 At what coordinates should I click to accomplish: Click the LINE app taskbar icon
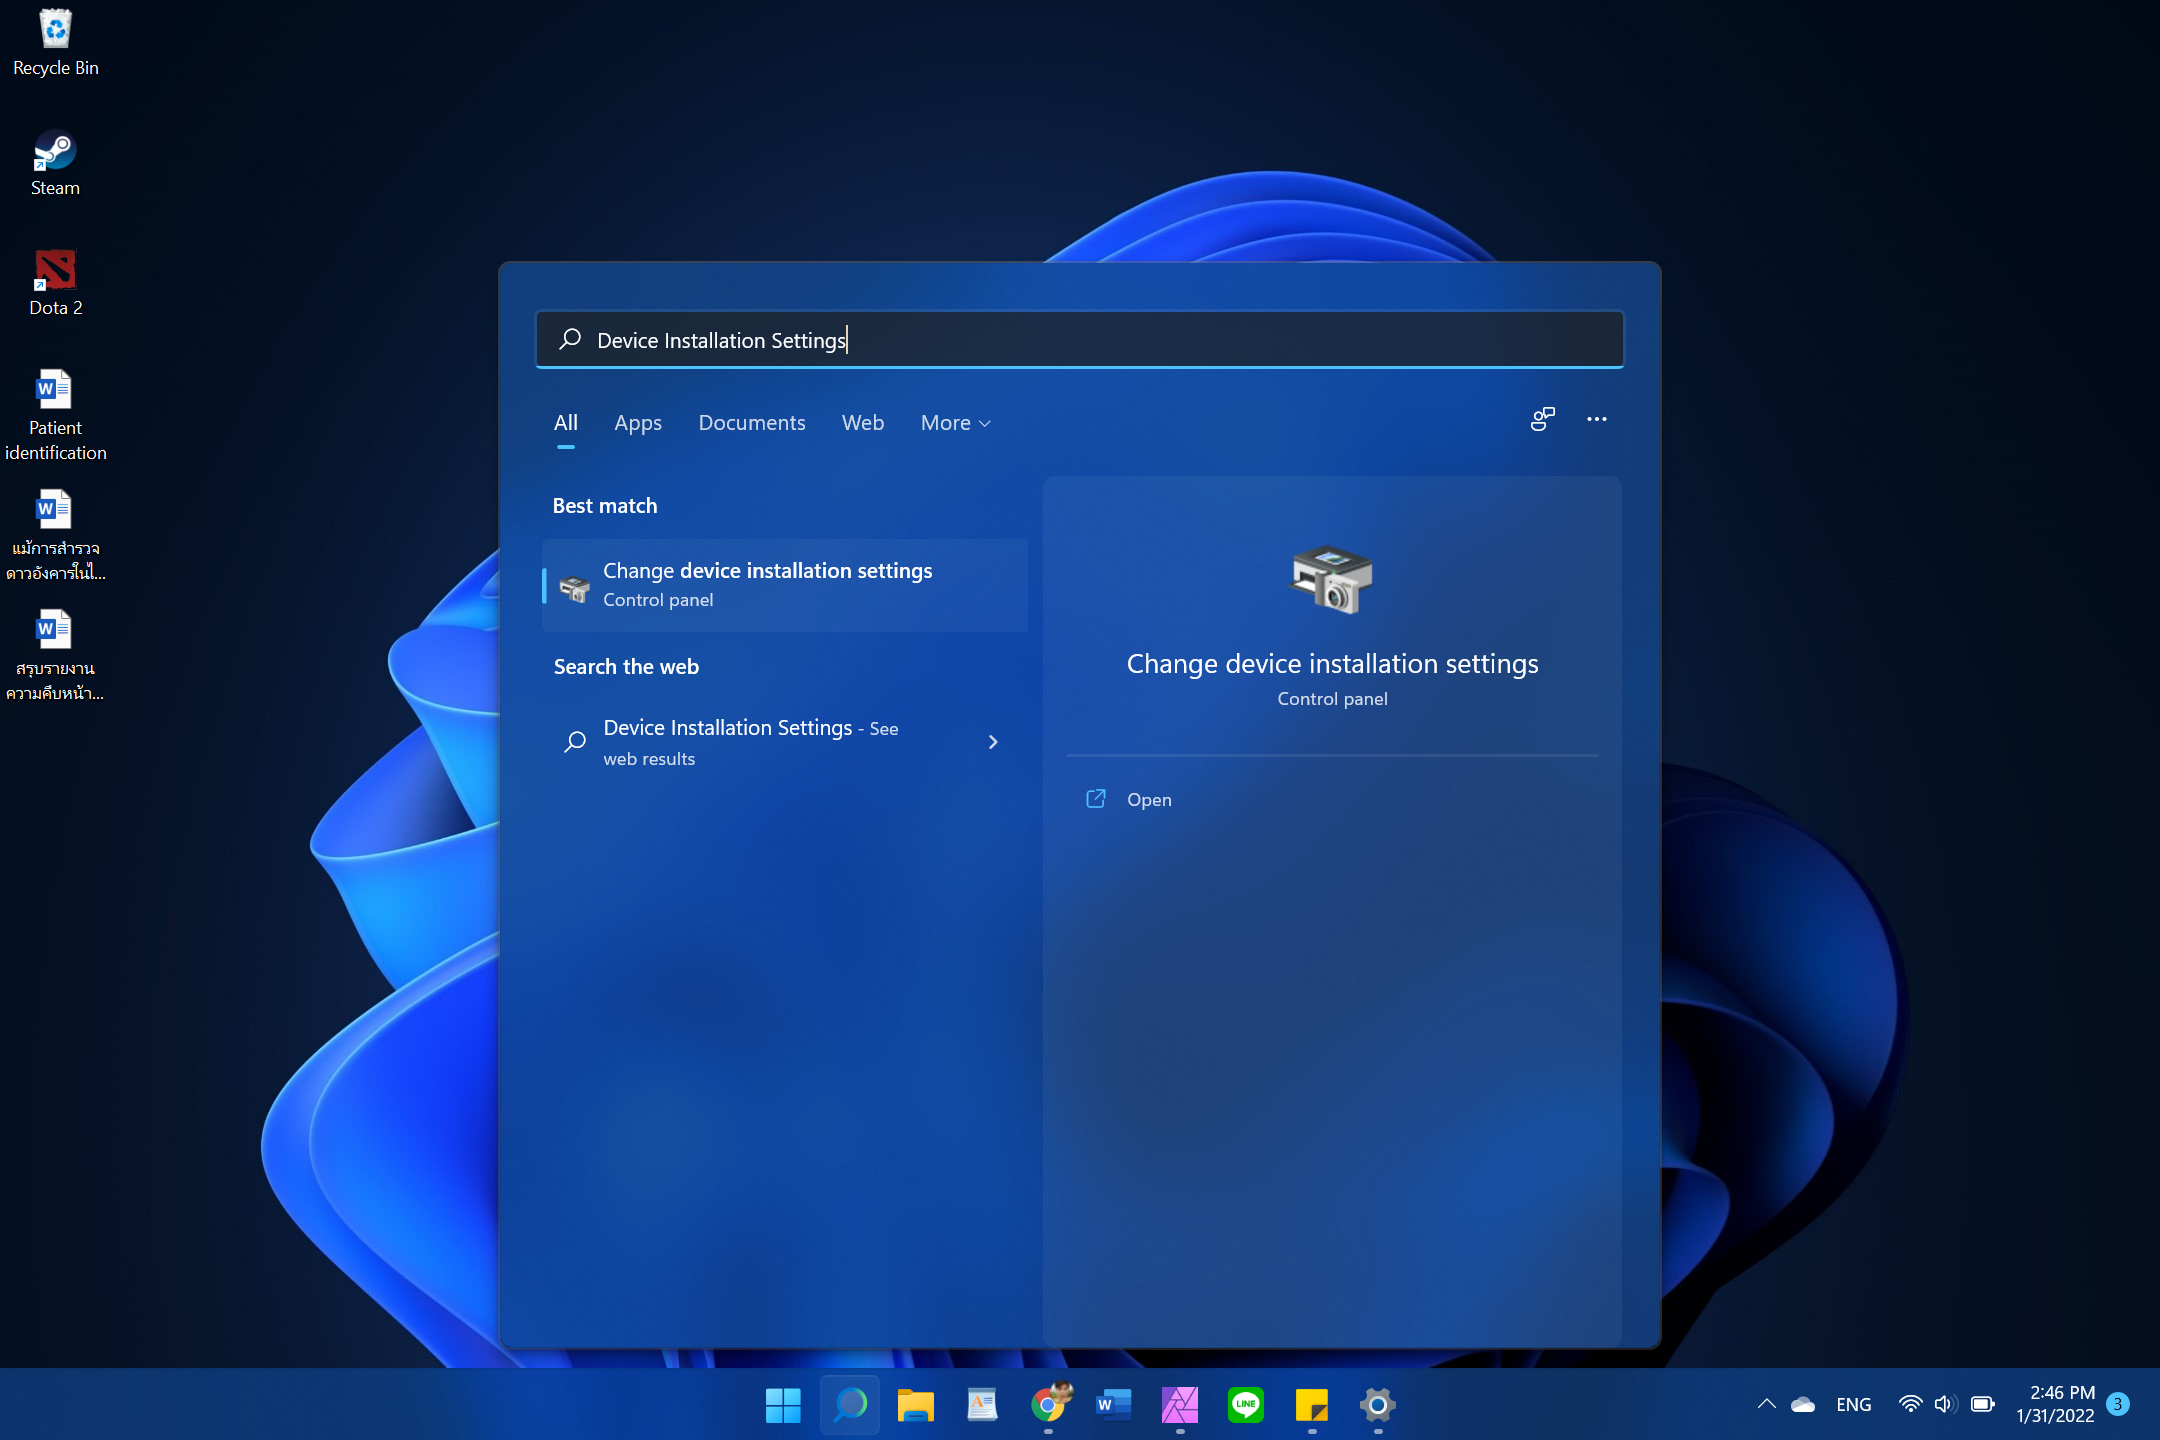(1245, 1405)
